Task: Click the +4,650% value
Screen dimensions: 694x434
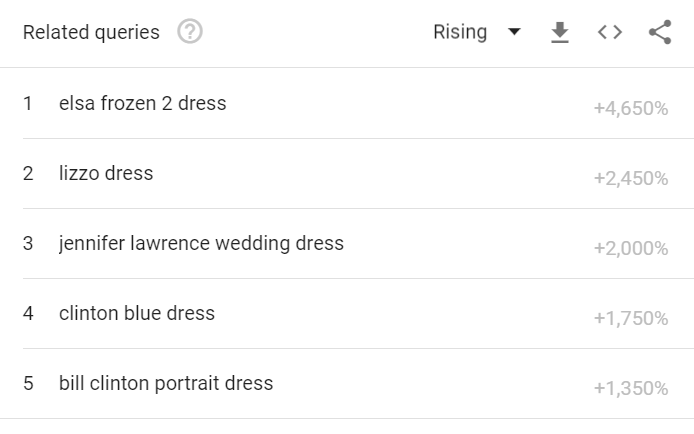Action: coord(631,108)
